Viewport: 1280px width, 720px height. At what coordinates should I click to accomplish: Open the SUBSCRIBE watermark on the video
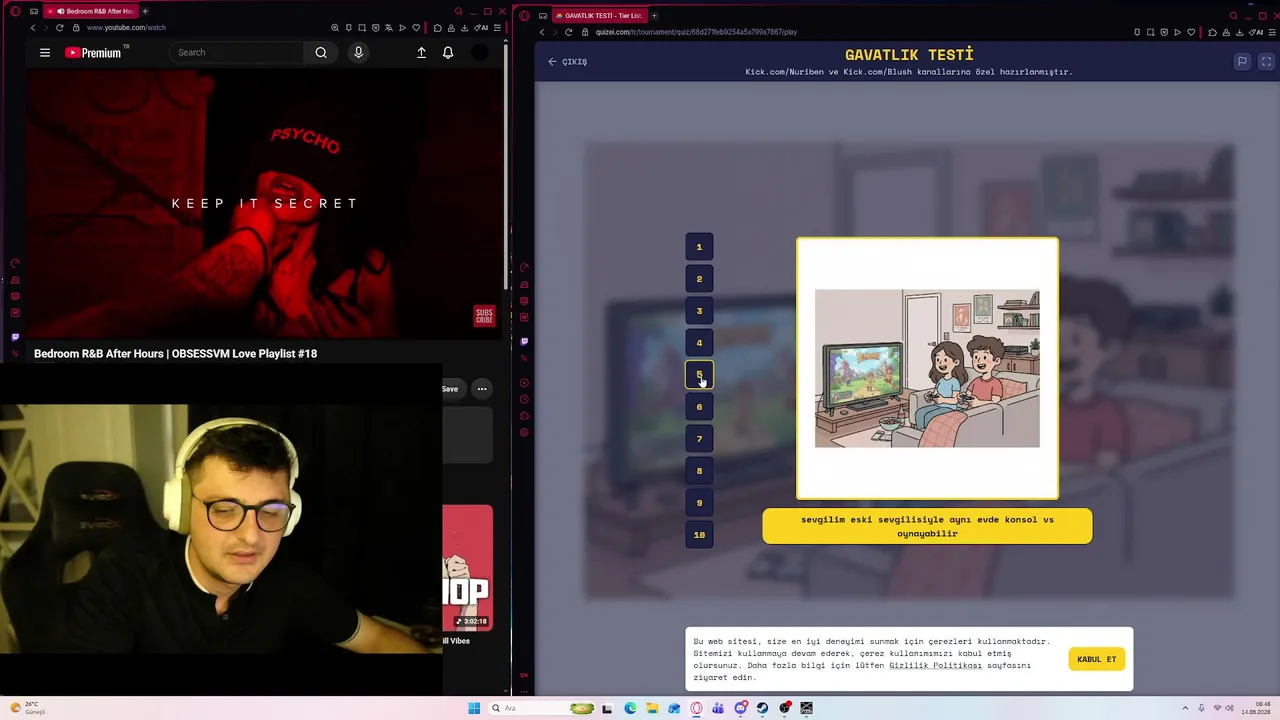(x=484, y=316)
